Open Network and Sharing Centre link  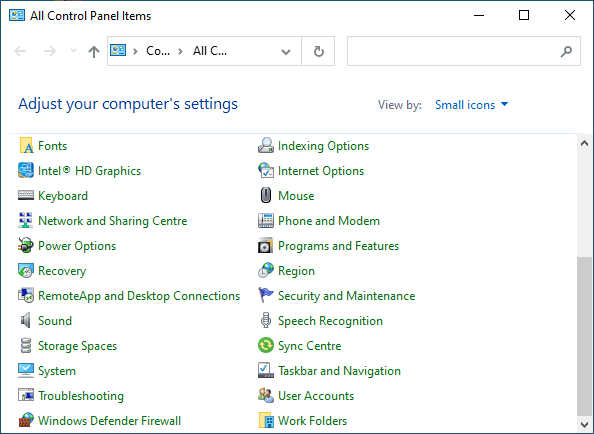click(x=113, y=221)
